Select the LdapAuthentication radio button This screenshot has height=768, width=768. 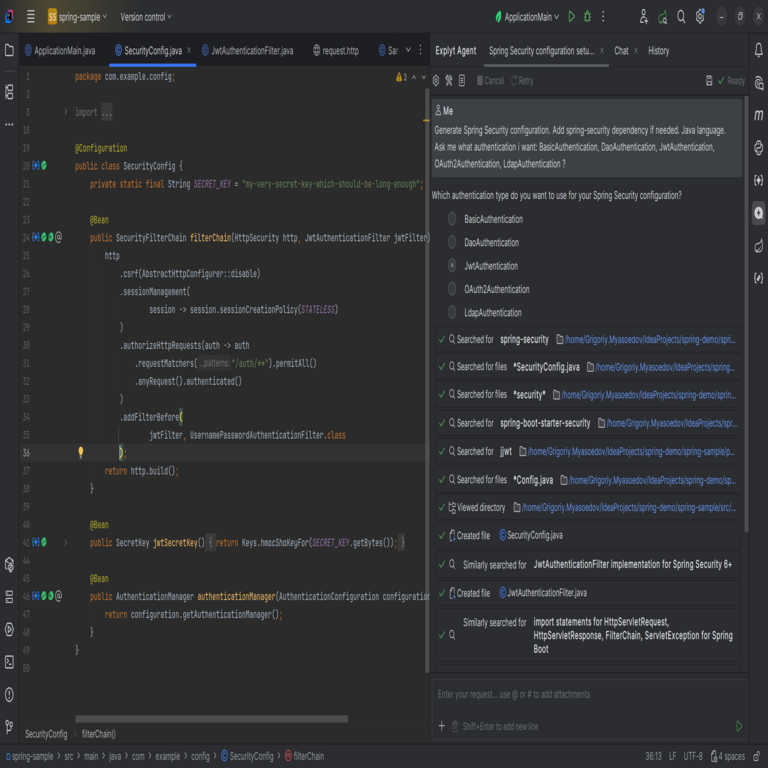pyautogui.click(x=452, y=312)
